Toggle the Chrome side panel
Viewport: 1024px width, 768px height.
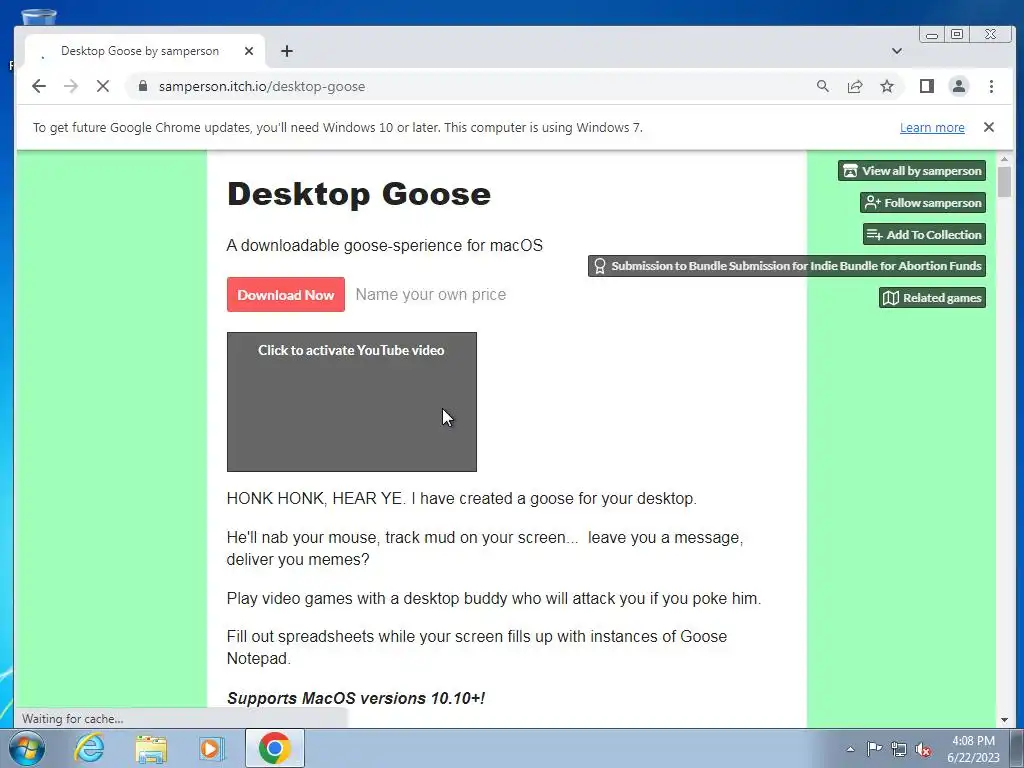927,86
